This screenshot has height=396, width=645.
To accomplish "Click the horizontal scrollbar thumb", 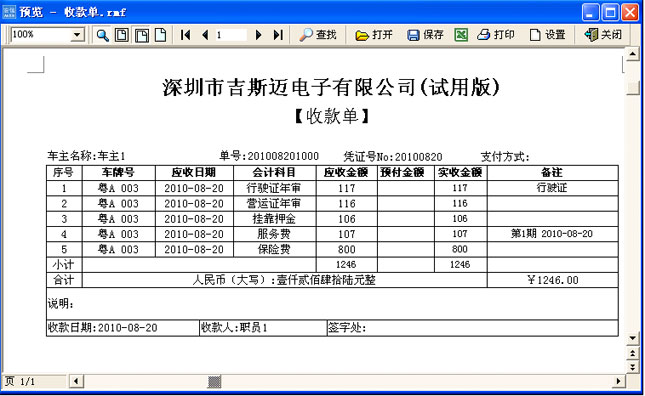I will coord(214,382).
